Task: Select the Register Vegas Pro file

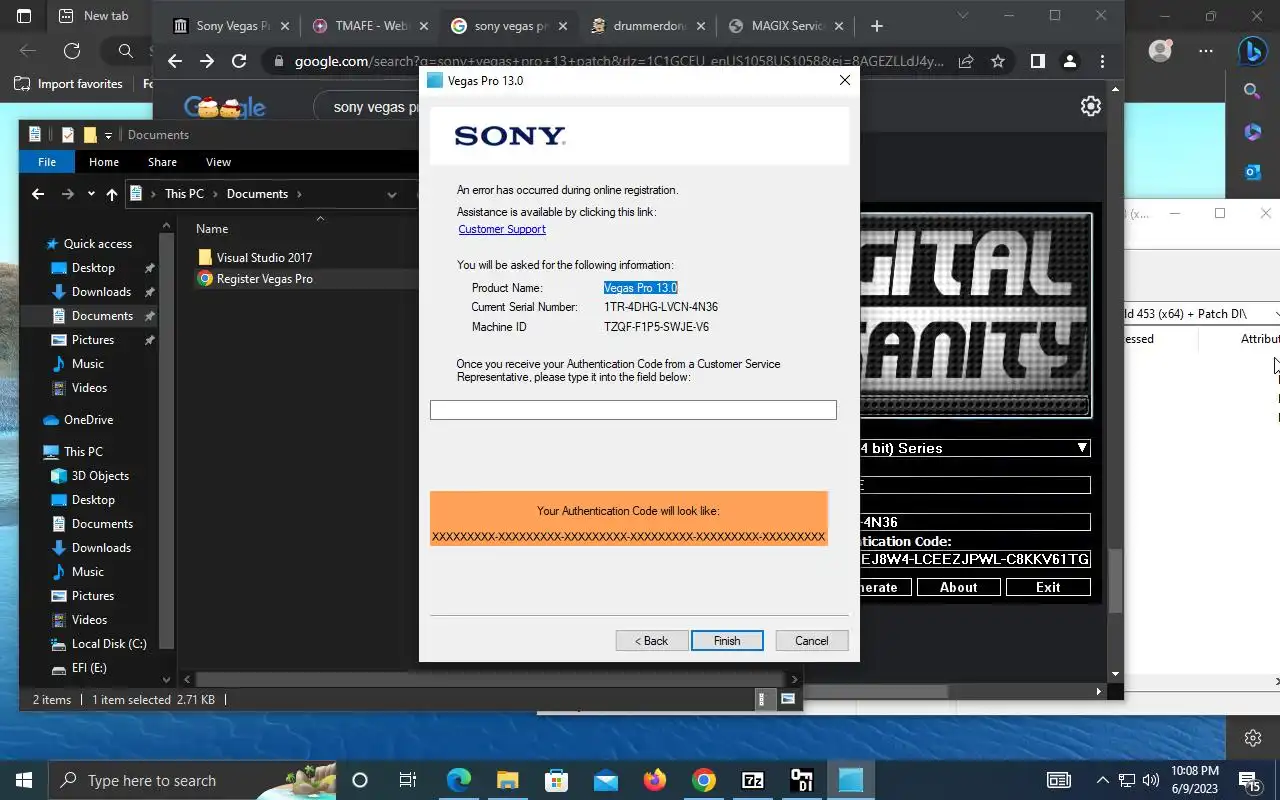Action: (x=264, y=279)
